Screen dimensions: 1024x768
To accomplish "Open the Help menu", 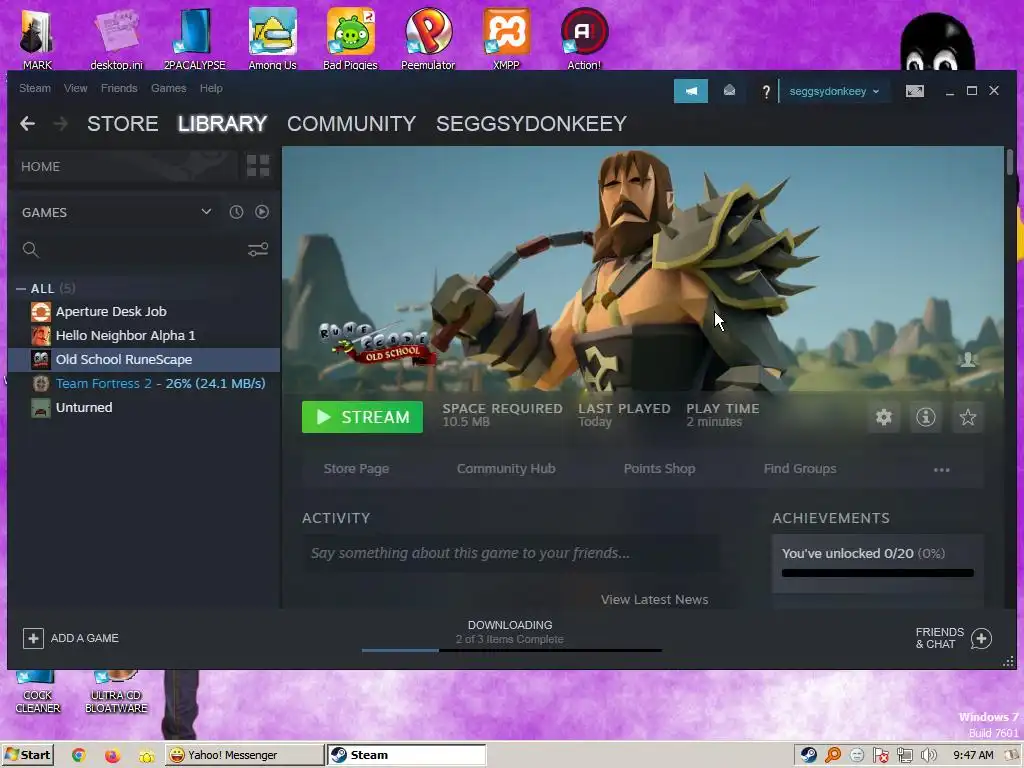I will coord(211,88).
